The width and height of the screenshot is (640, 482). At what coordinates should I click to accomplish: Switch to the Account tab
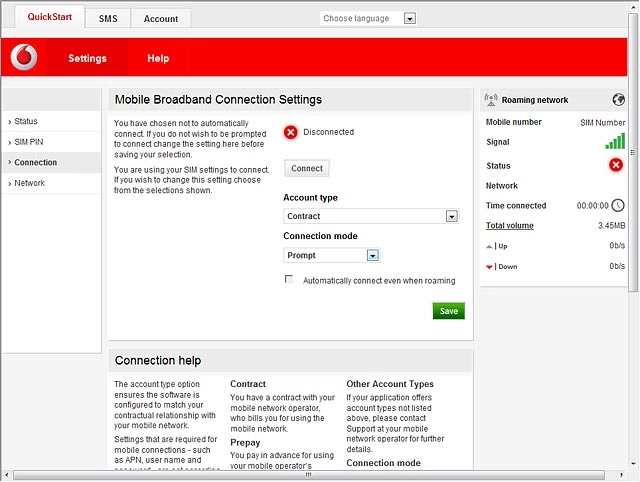(161, 19)
